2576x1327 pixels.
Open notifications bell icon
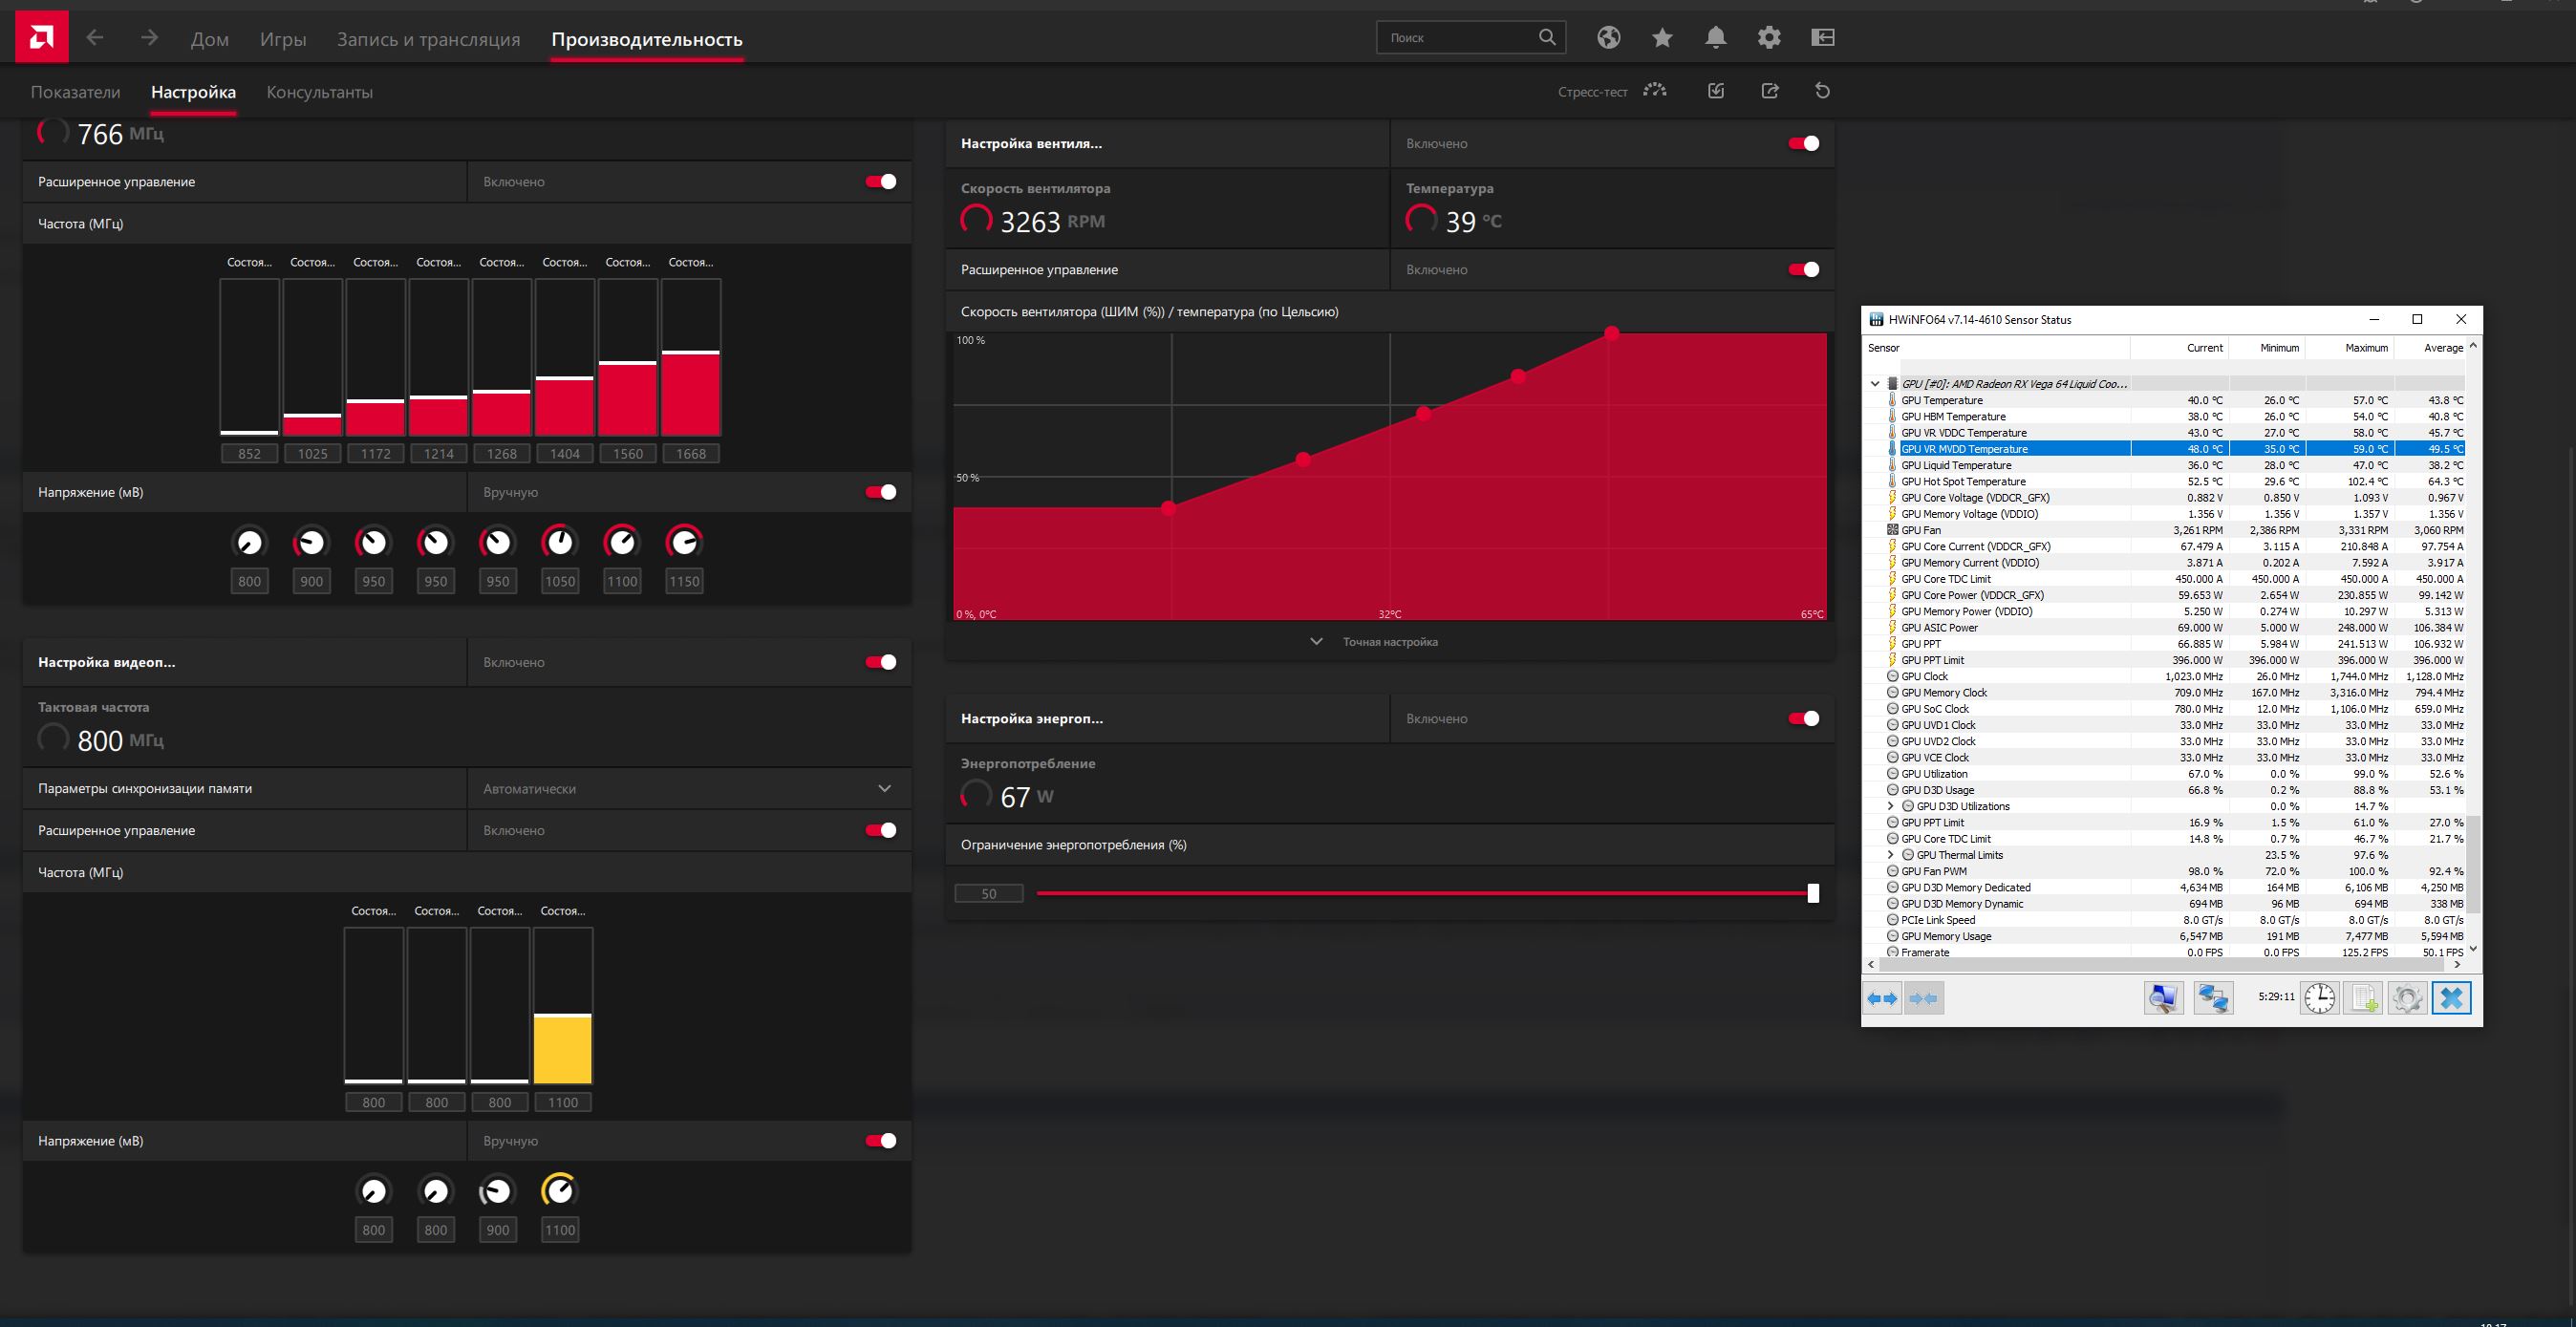point(1715,38)
